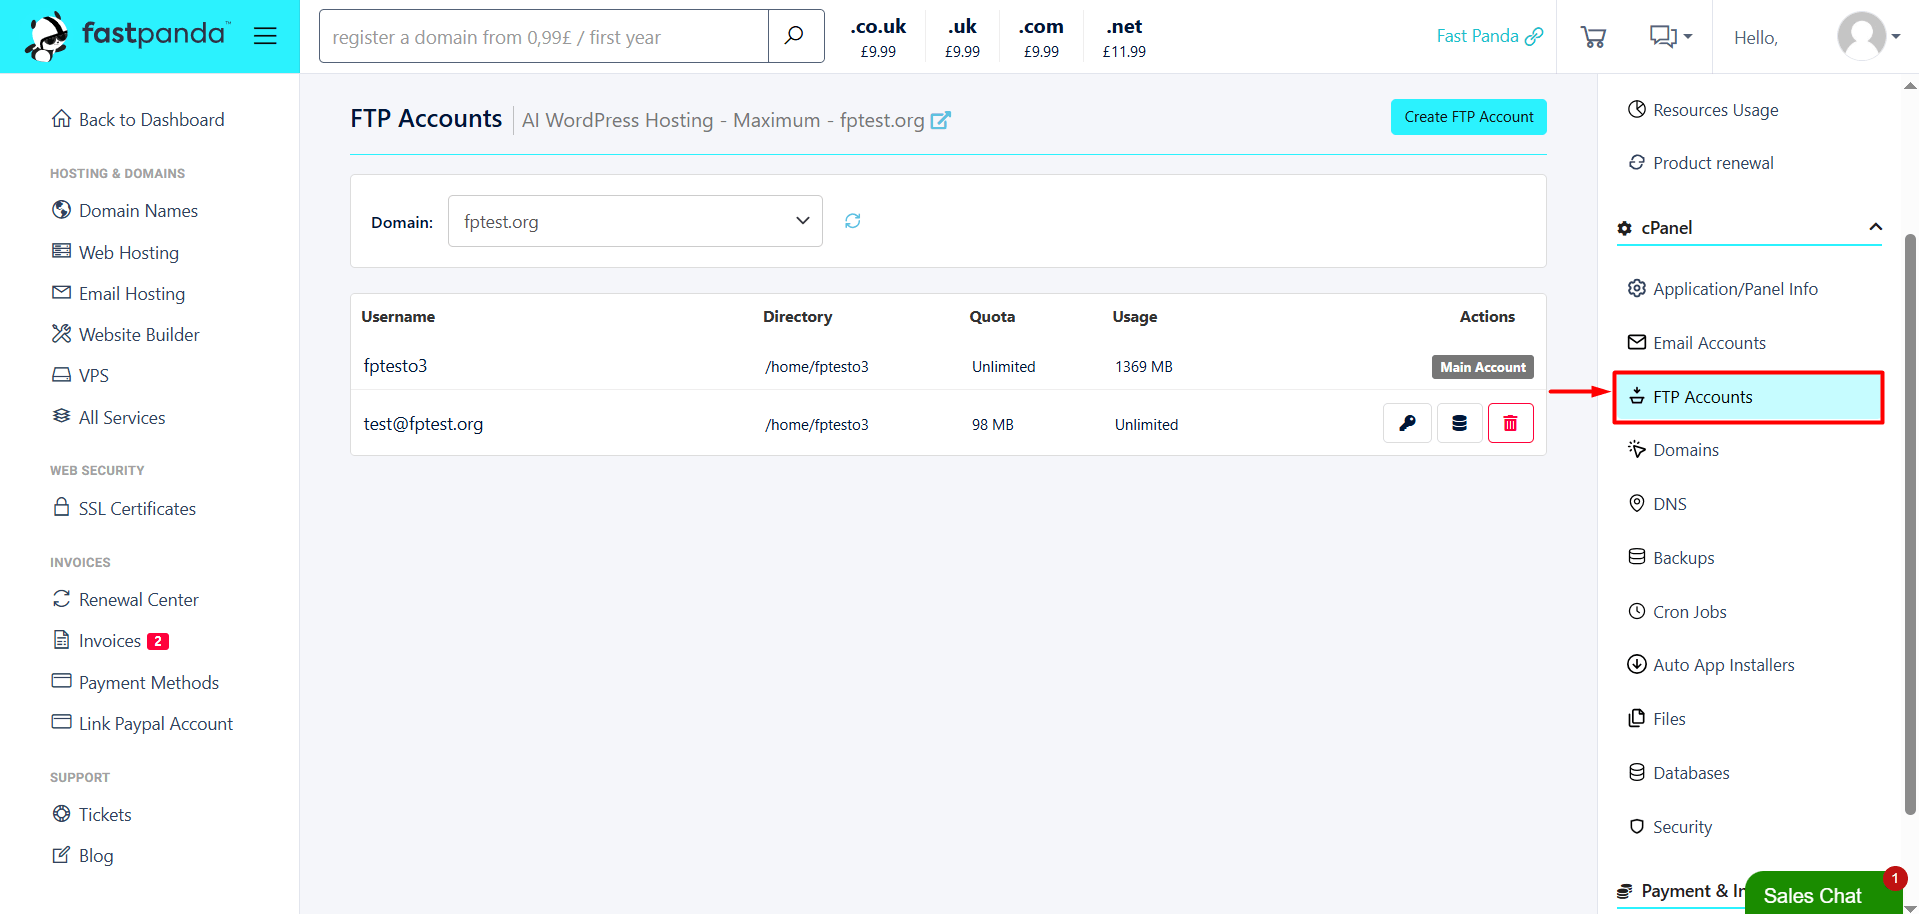
Task: Click the Usage column header
Action: coord(1135,317)
